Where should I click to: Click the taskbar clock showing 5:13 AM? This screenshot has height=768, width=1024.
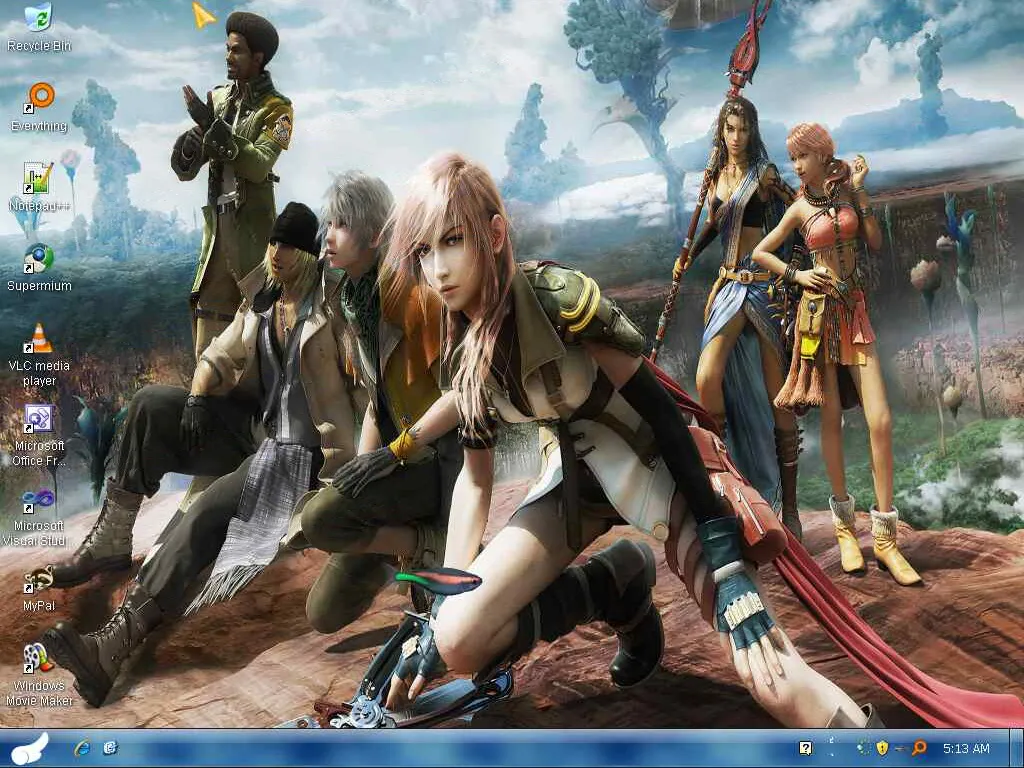(x=967, y=748)
